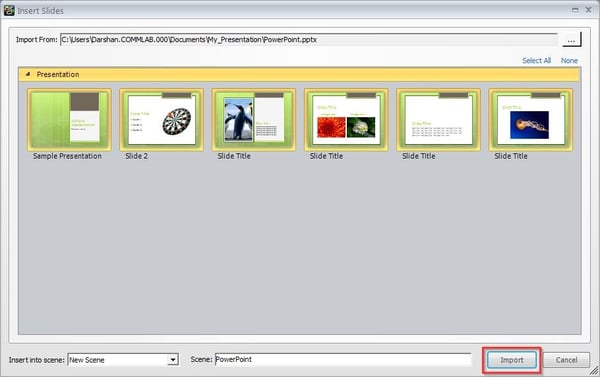Image resolution: width=600 pixels, height=377 pixels.
Task: Select the jellyfish slide thumbnail
Action: click(531, 120)
